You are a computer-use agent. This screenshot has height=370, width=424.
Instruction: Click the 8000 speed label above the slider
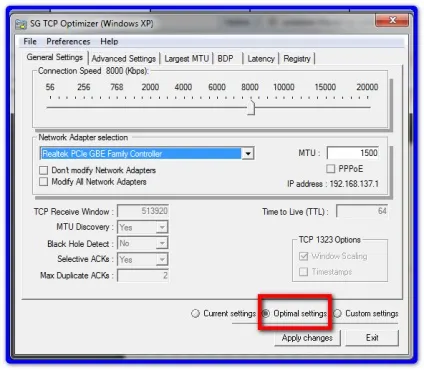coord(250,87)
